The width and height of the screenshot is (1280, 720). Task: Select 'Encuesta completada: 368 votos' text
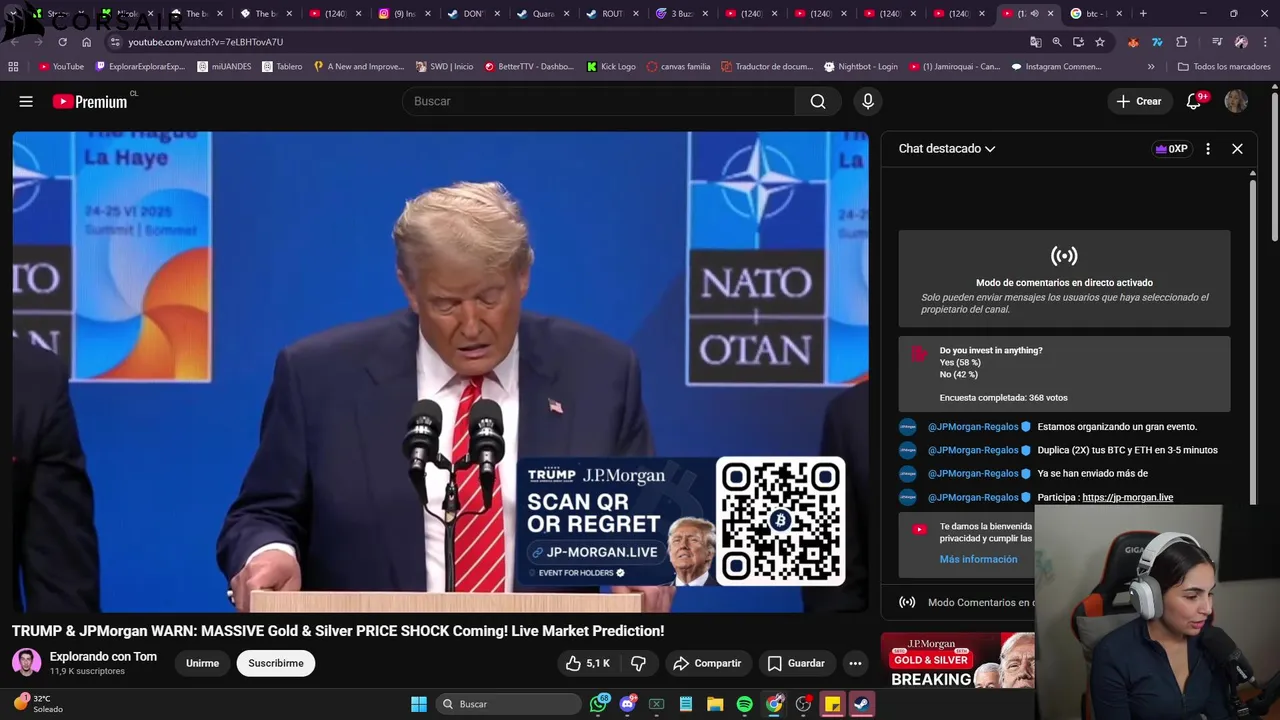(1003, 398)
